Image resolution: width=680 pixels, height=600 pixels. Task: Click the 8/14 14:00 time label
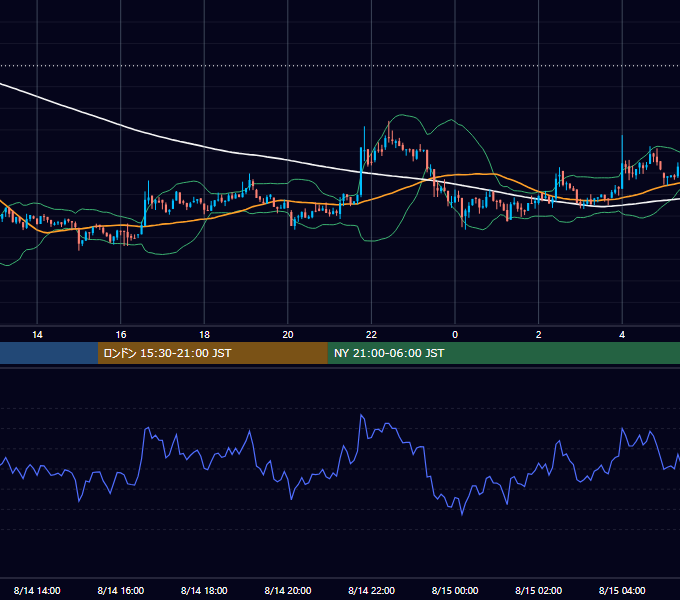37,590
